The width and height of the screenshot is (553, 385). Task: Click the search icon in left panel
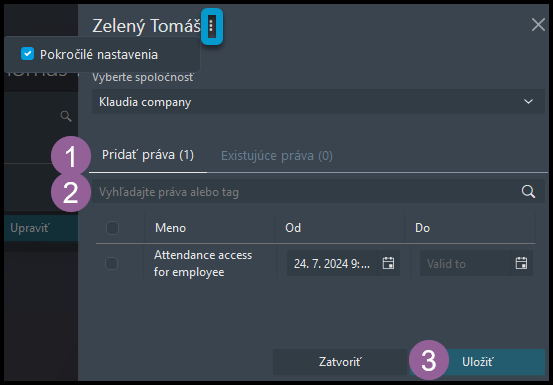(66, 116)
